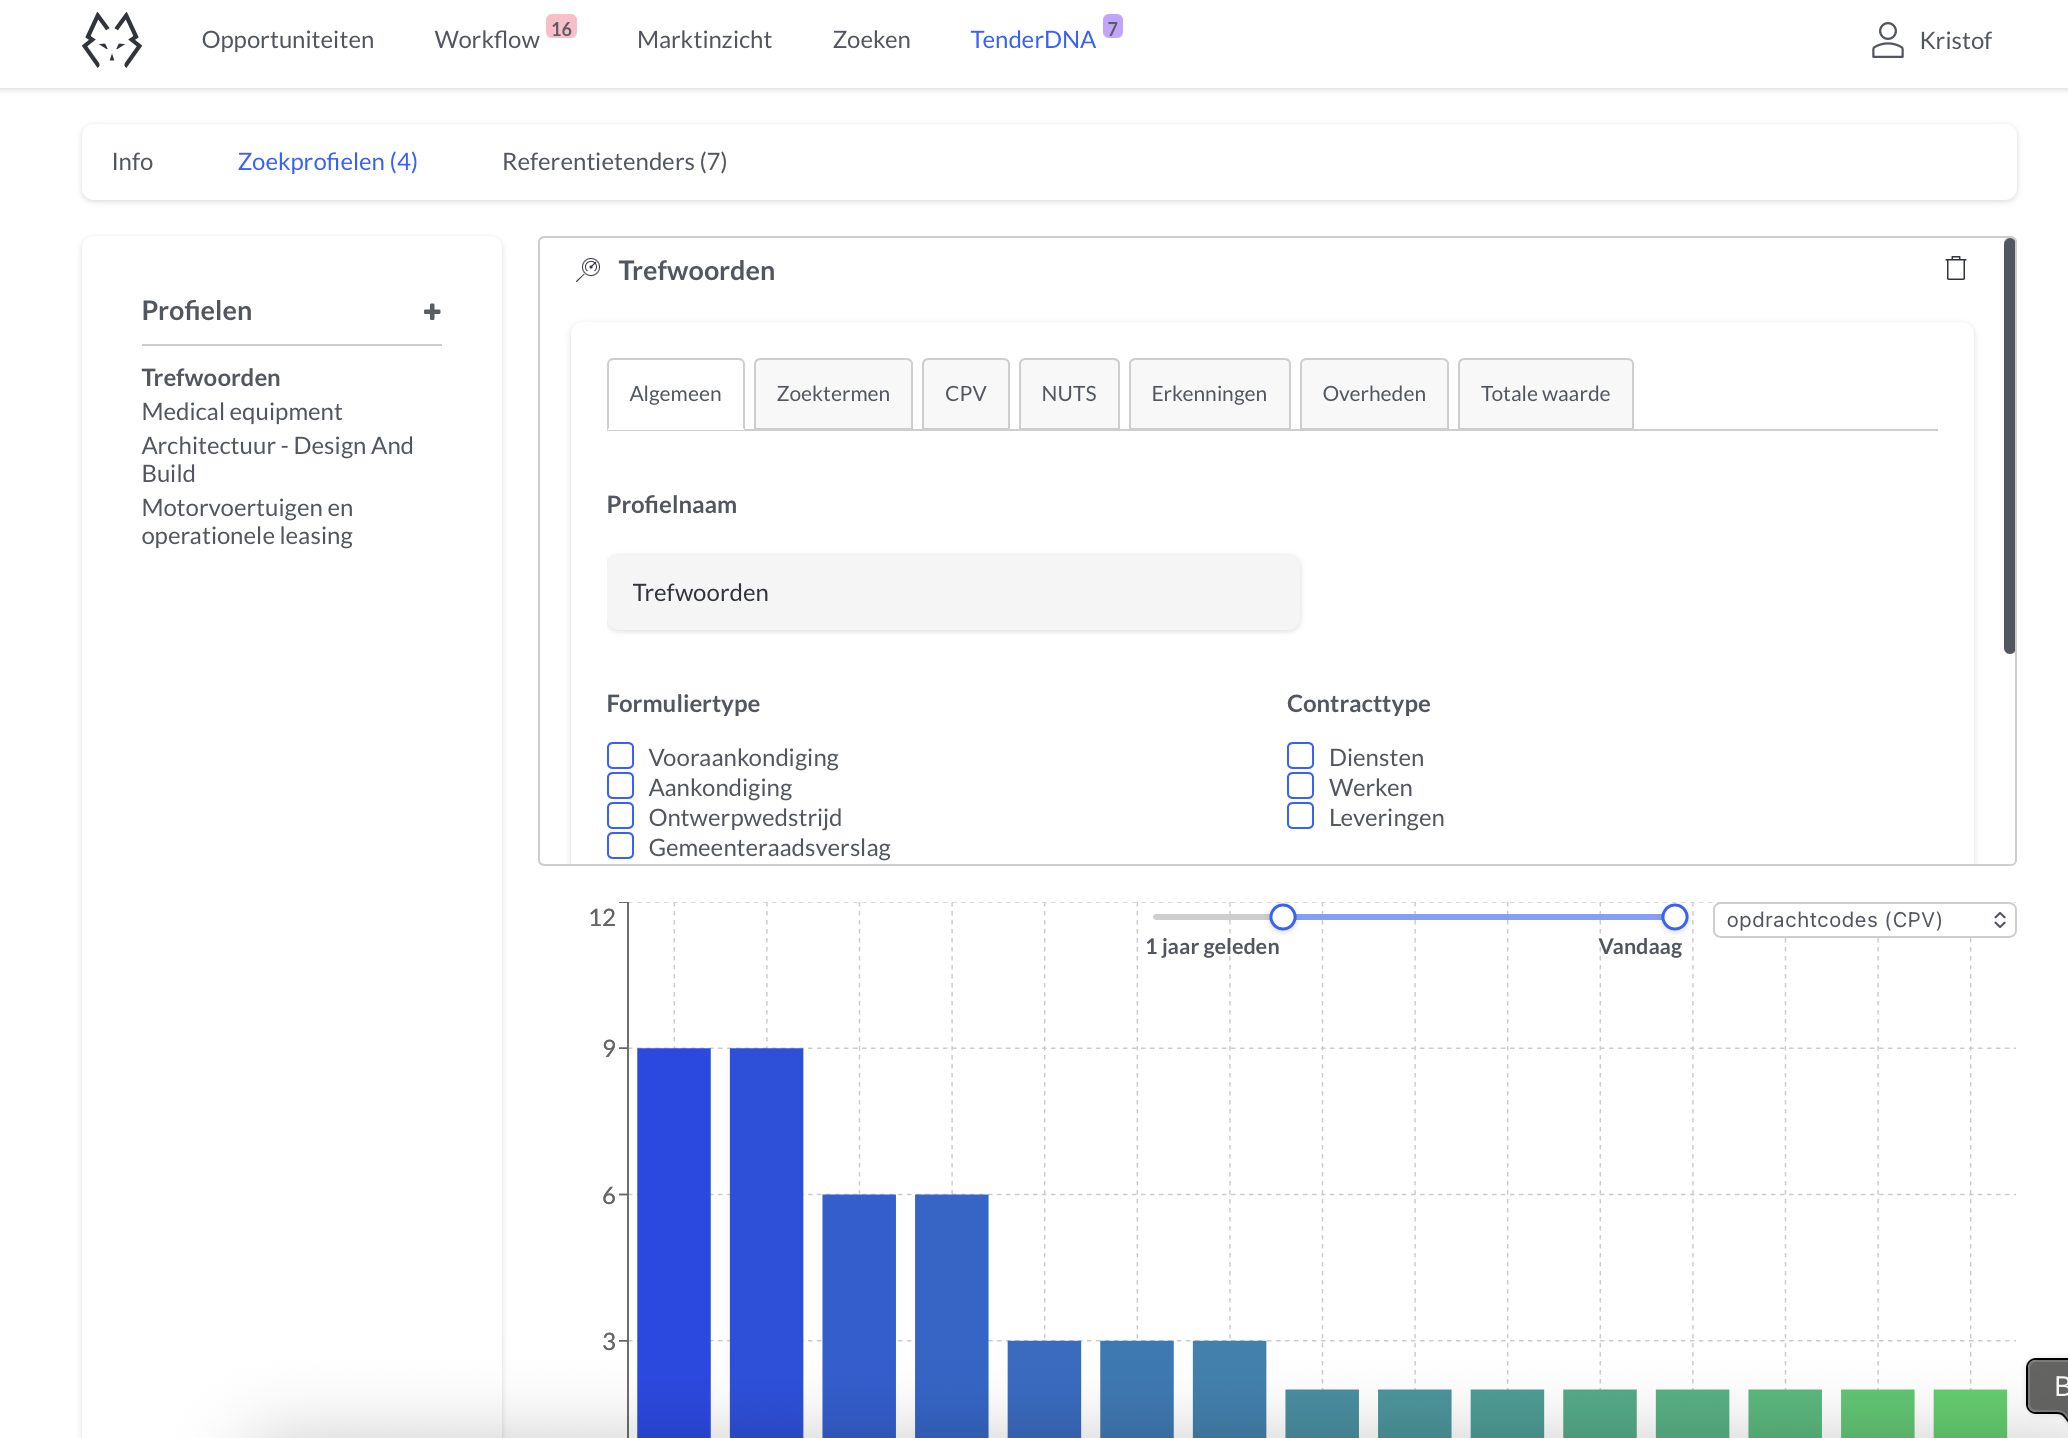Click the magnifier icon next to Trefwoorden
The width and height of the screenshot is (2068, 1438).
[589, 269]
